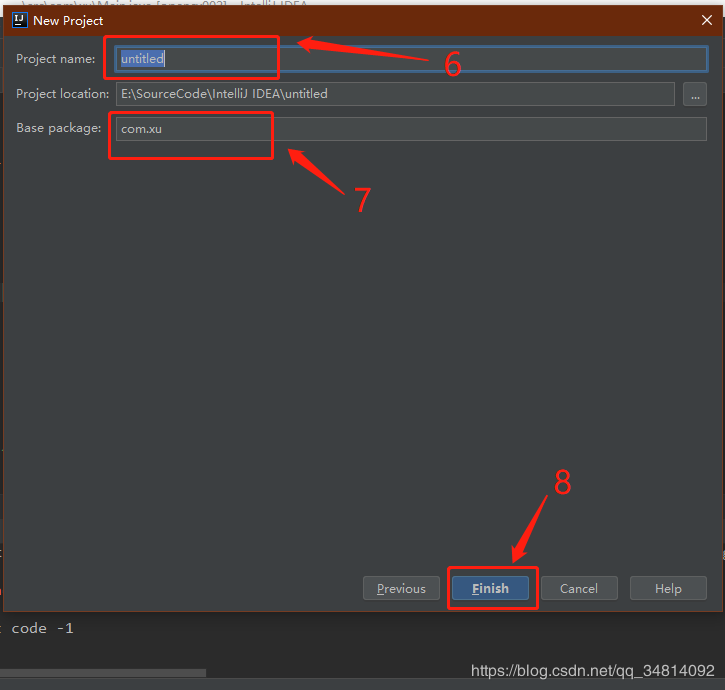Close the New Project dialog window
725x690 pixels.
(707, 20)
